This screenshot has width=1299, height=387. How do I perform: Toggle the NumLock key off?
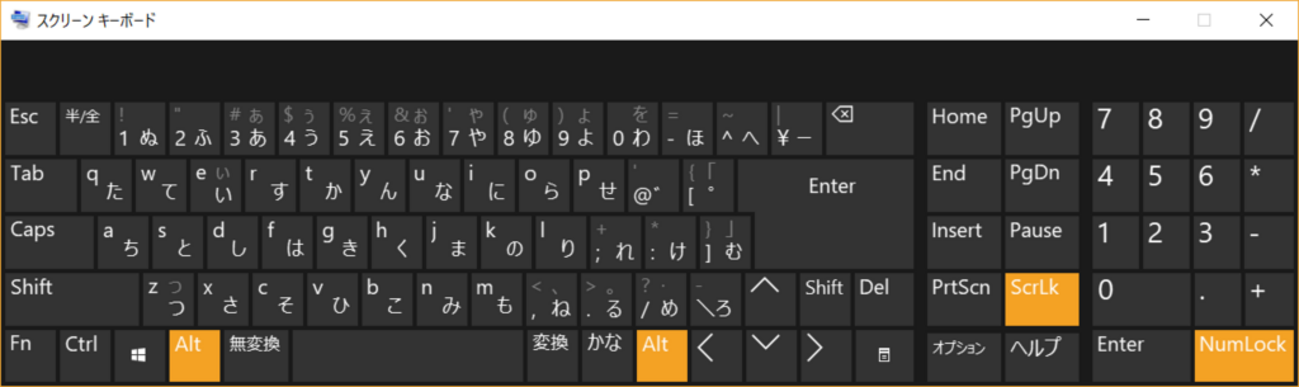1243,355
